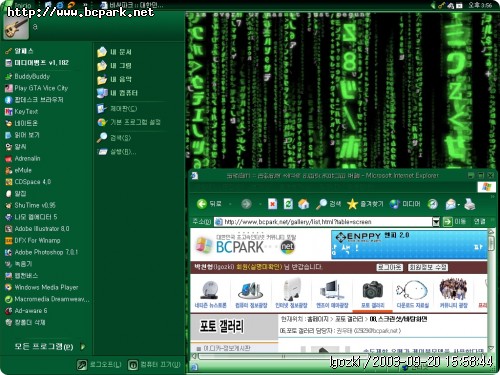
Task: Click the Back arrow in Internet Explorer
Action: pyautogui.click(x=202, y=204)
